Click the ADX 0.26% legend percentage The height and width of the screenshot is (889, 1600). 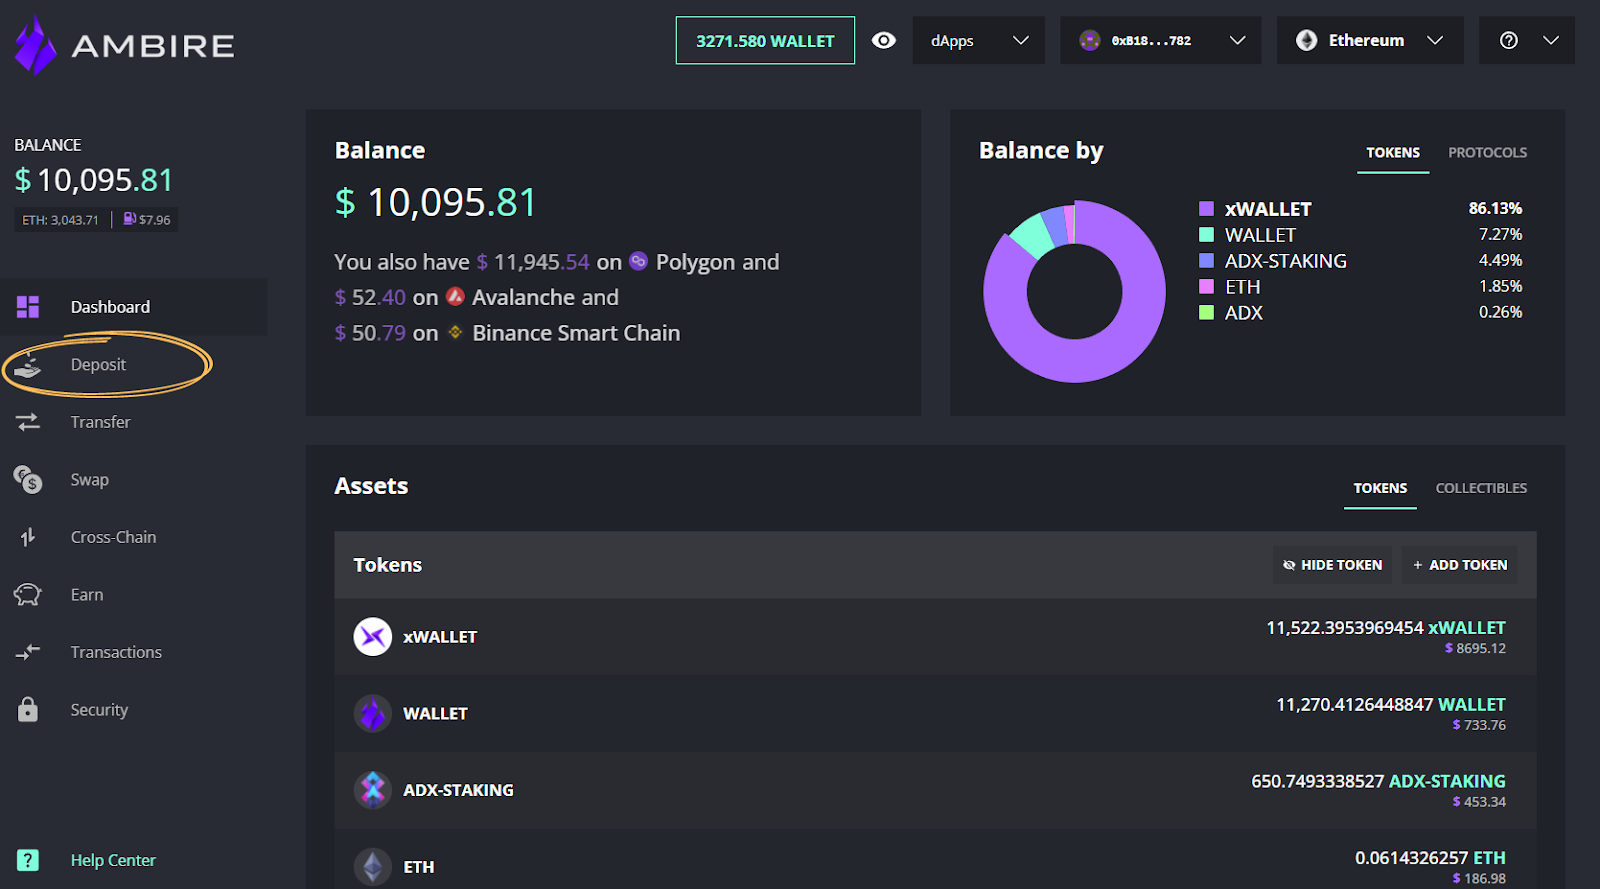[x=1501, y=313]
